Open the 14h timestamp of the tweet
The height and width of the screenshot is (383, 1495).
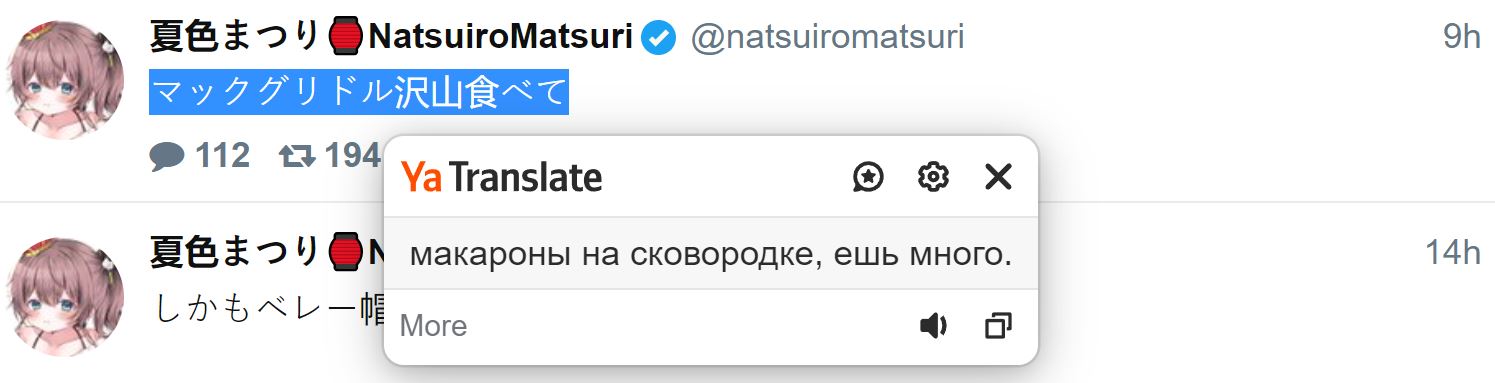(x=1453, y=254)
